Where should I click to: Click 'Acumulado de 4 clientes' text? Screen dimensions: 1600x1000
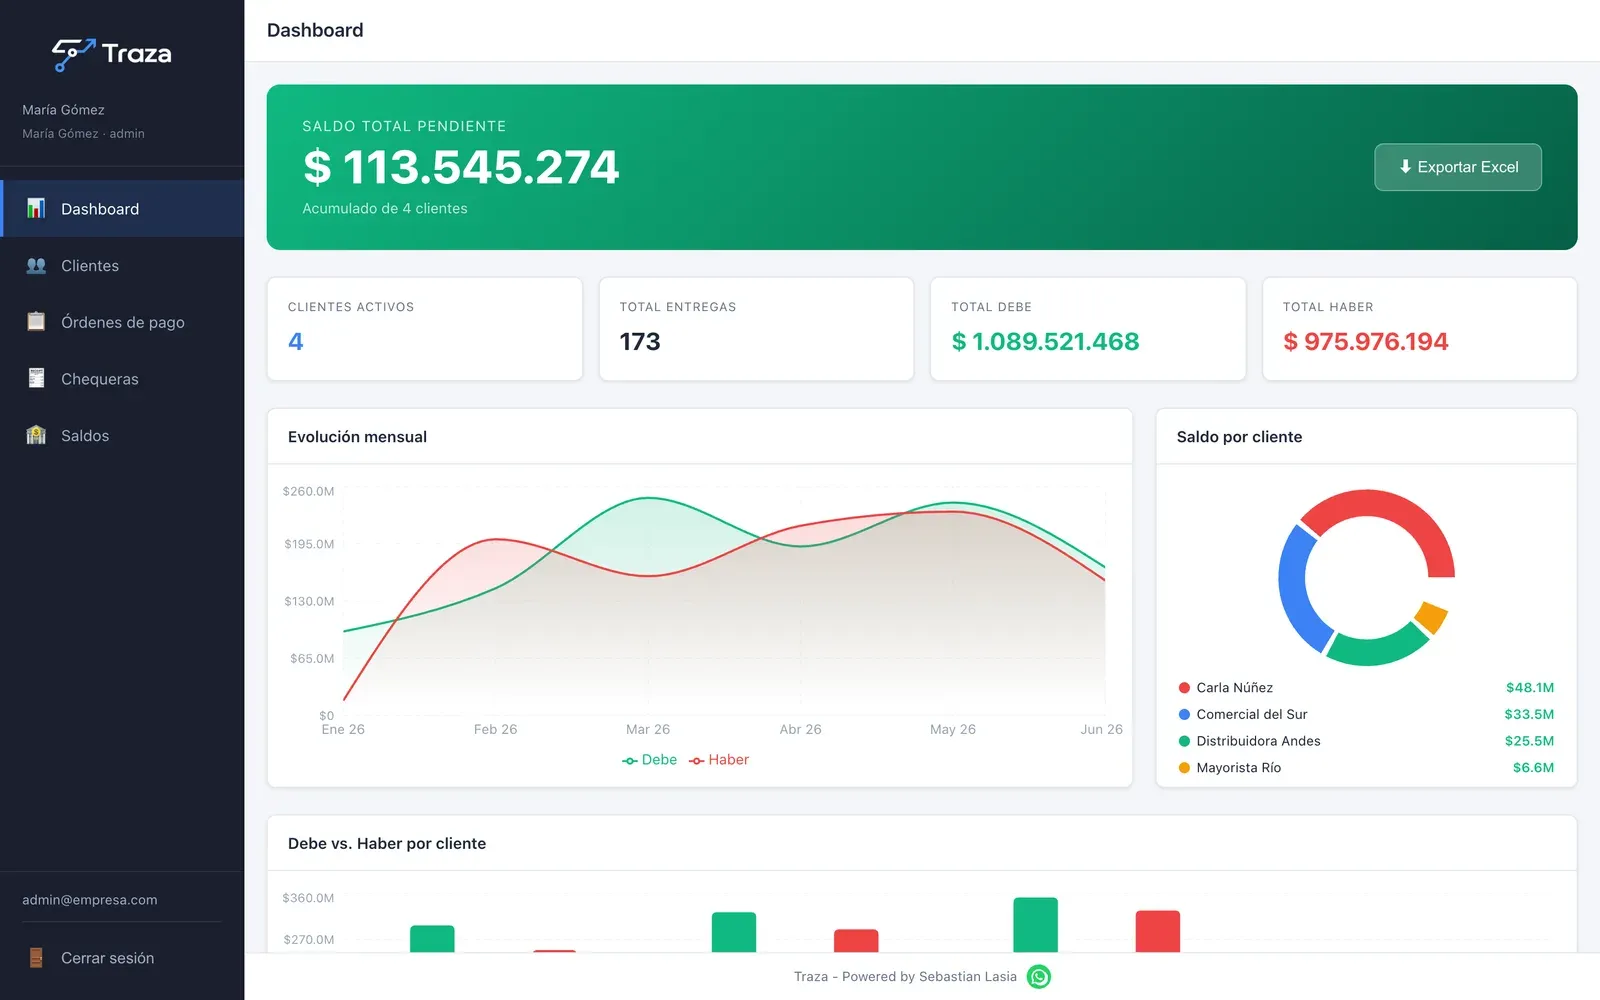[385, 208]
